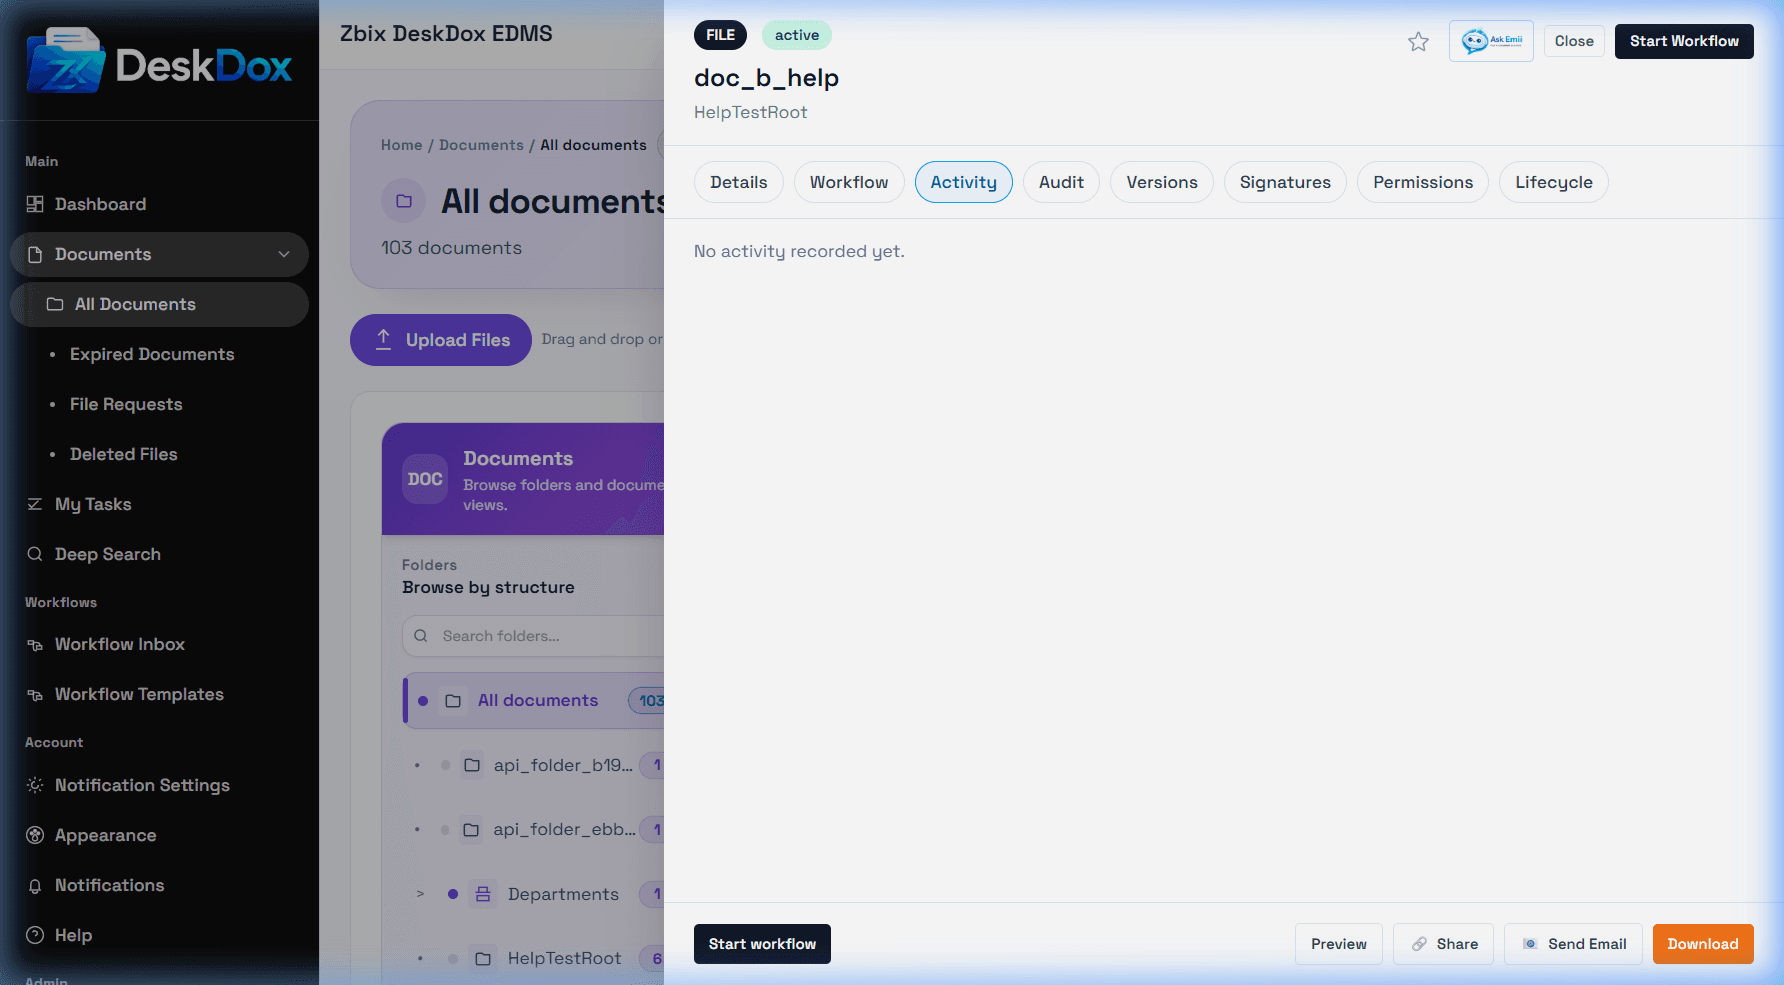Screen dimensions: 1784x985
Task: Expand the Departments folder arrow
Action: 420,894
